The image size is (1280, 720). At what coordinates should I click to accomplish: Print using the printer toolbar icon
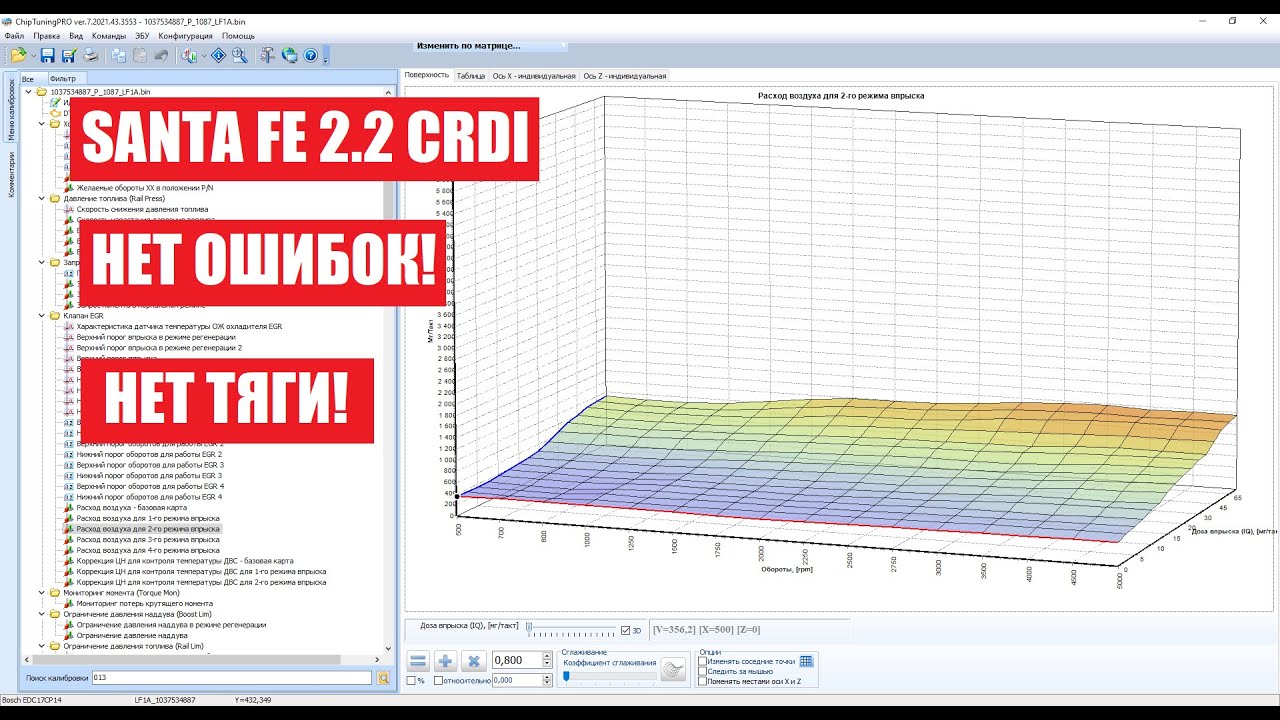coord(90,56)
